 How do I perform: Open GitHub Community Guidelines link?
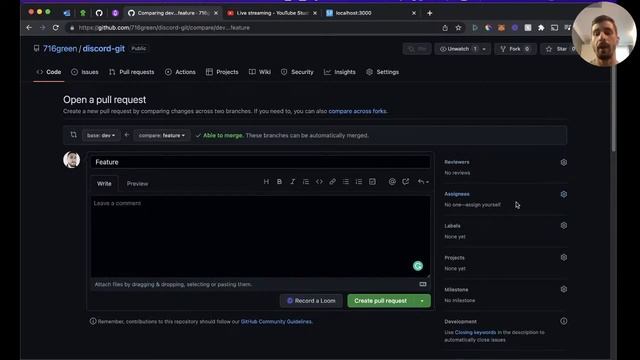coord(276,322)
